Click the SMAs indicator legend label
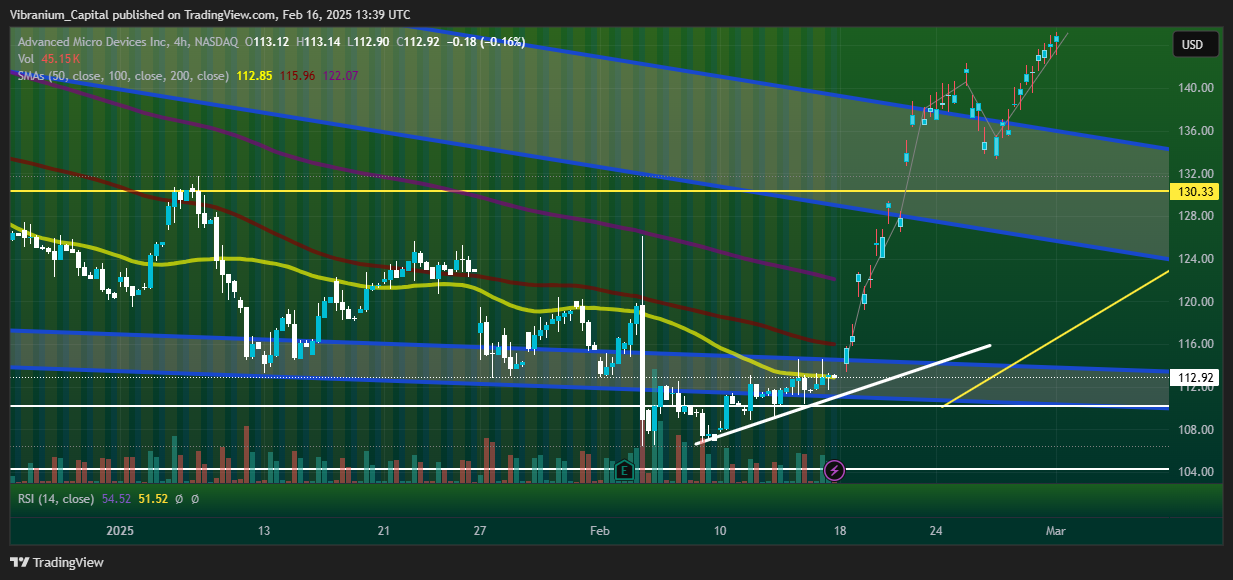The image size is (1233, 580). tap(122, 76)
